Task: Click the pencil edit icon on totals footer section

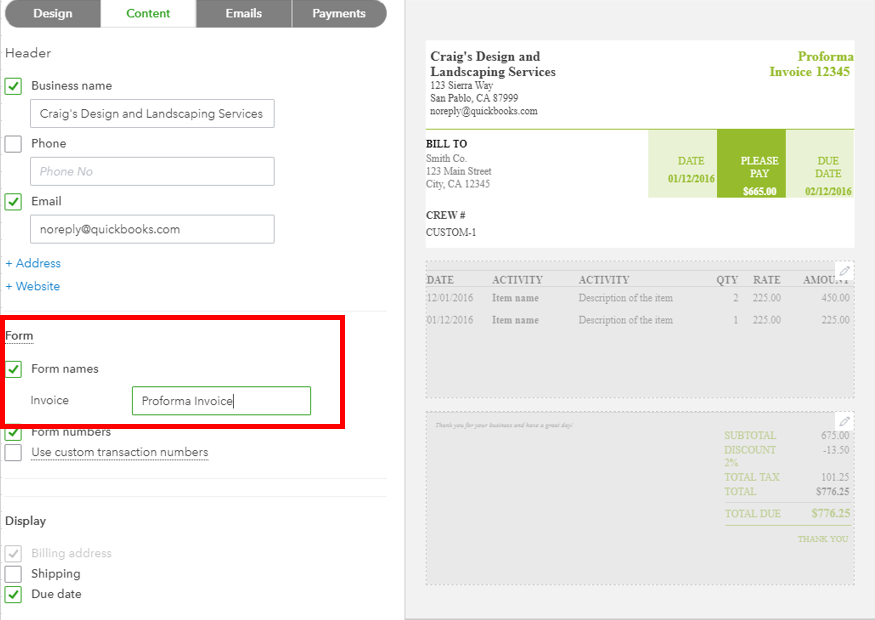Action: coord(845,421)
